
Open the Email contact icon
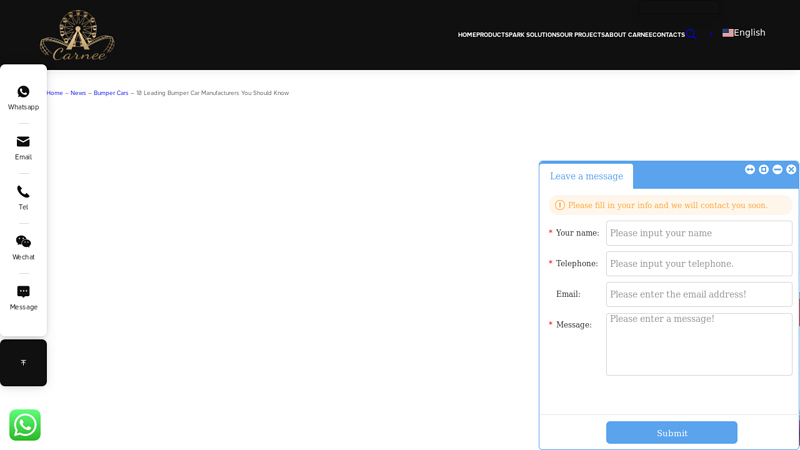tap(23, 142)
